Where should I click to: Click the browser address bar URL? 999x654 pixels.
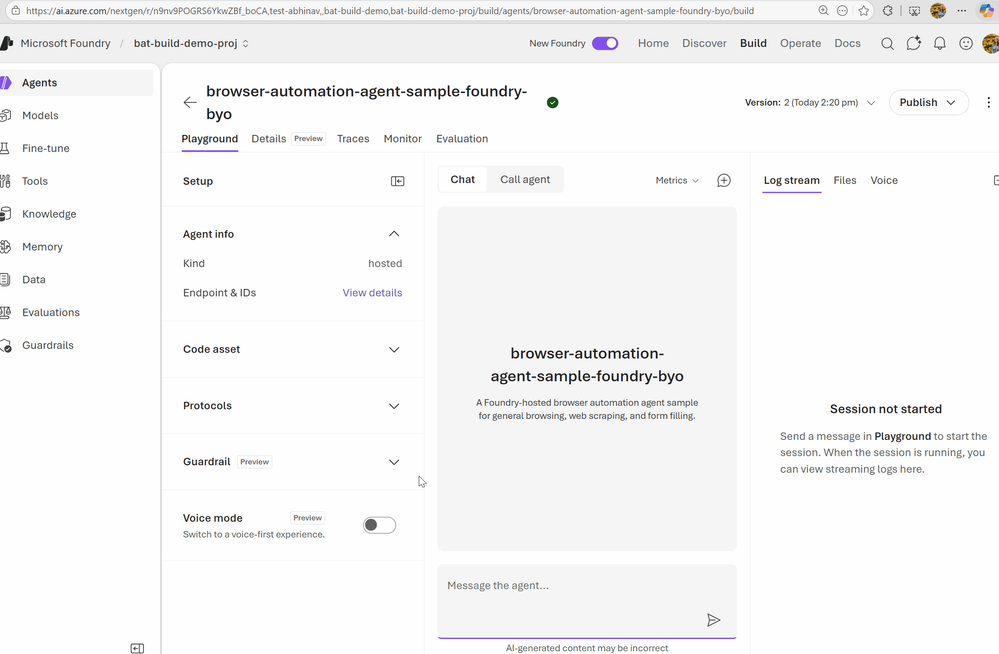pyautogui.click(x=390, y=11)
